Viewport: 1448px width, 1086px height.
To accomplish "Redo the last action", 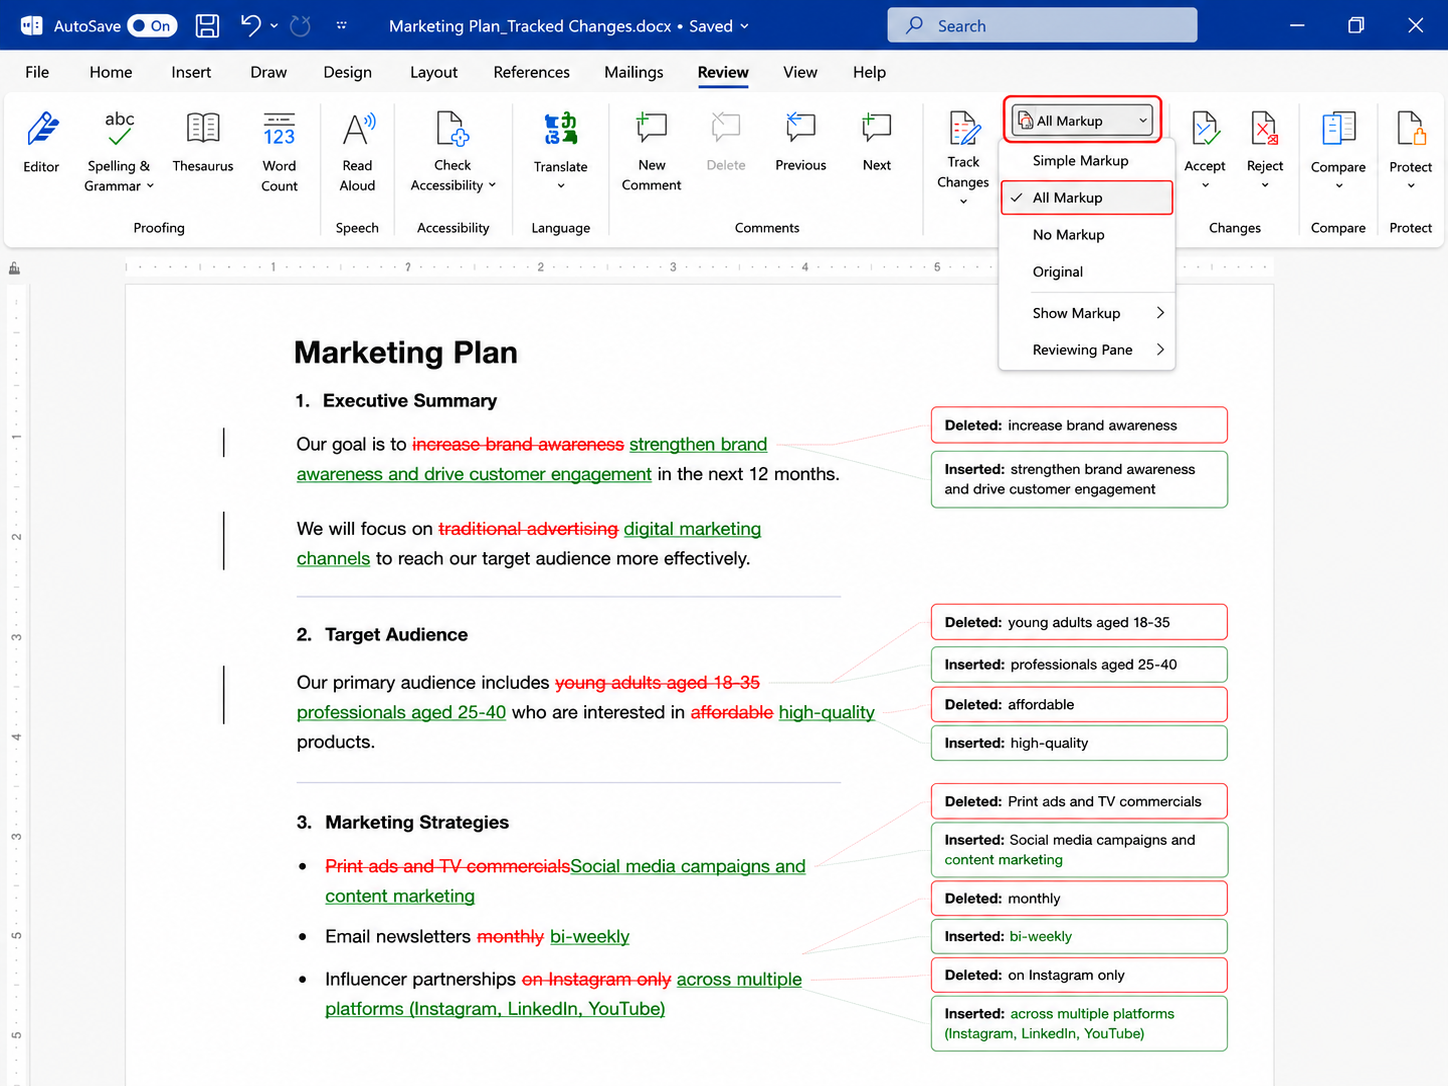I will click(x=300, y=26).
